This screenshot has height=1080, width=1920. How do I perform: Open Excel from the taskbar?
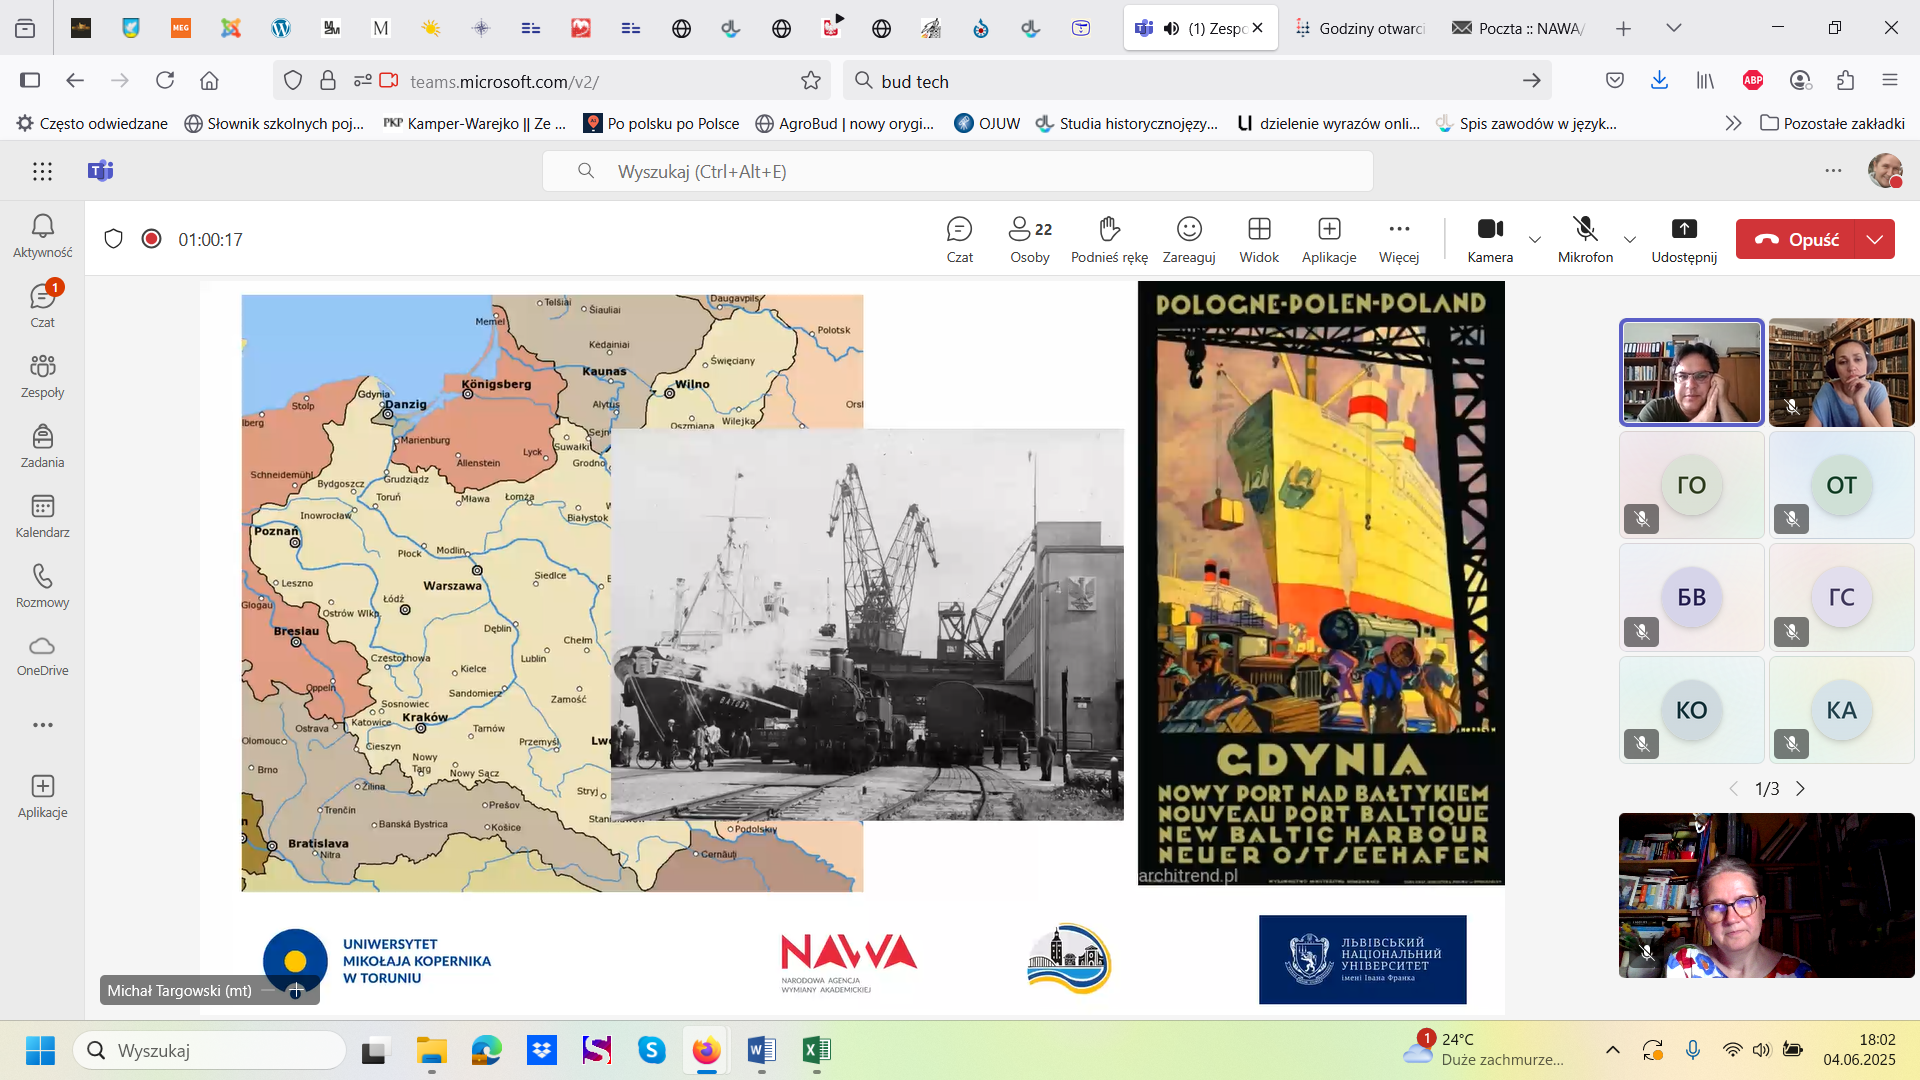[816, 1050]
